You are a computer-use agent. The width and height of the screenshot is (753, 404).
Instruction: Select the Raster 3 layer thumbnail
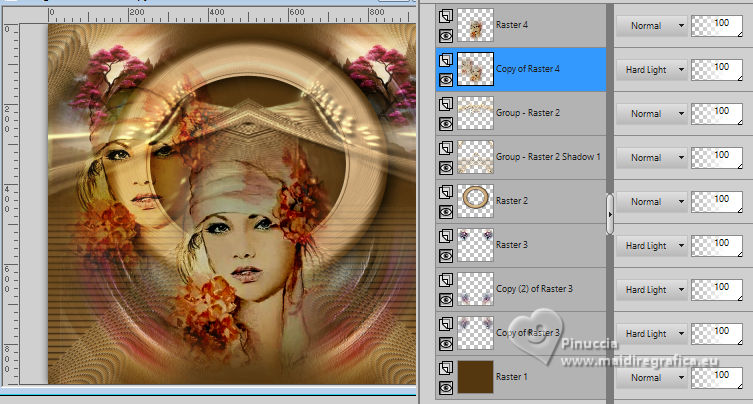[475, 245]
